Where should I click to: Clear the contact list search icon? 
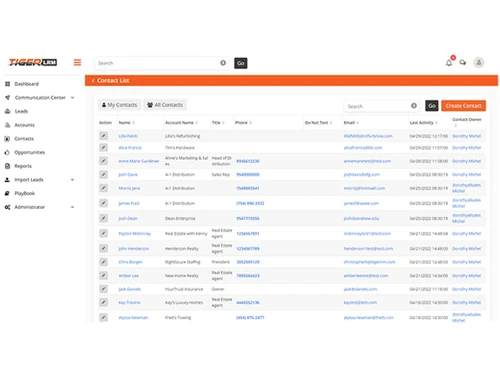pos(414,106)
